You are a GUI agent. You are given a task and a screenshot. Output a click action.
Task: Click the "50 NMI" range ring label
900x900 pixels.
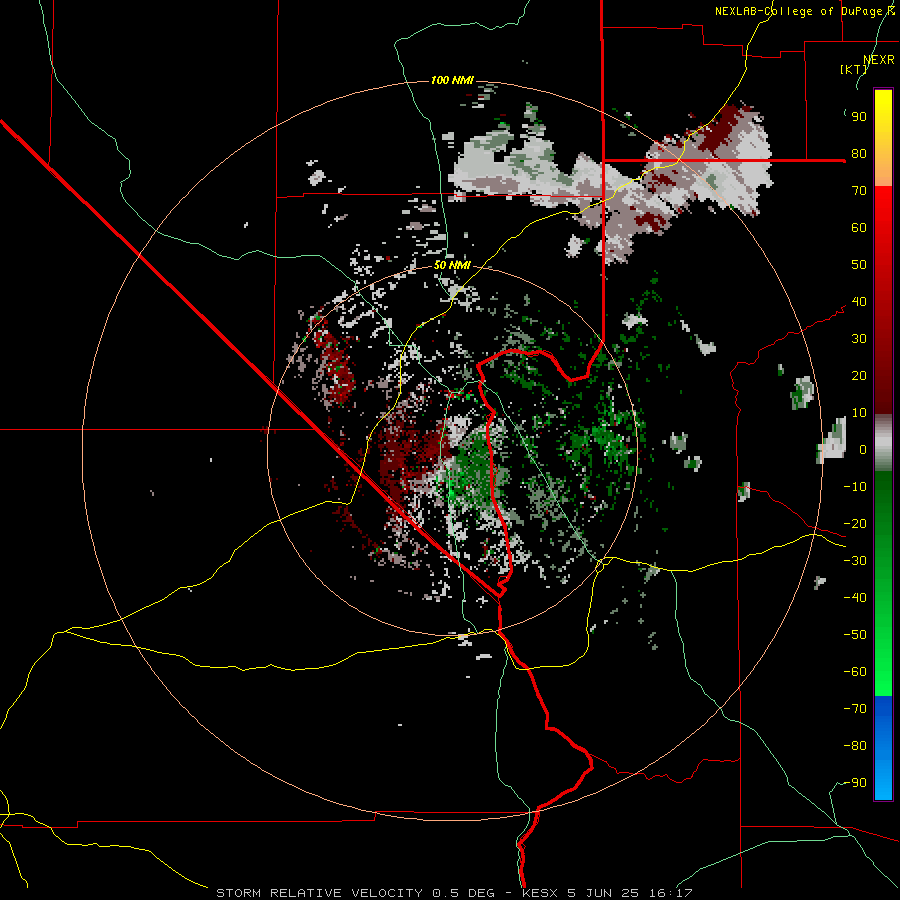click(x=452, y=265)
